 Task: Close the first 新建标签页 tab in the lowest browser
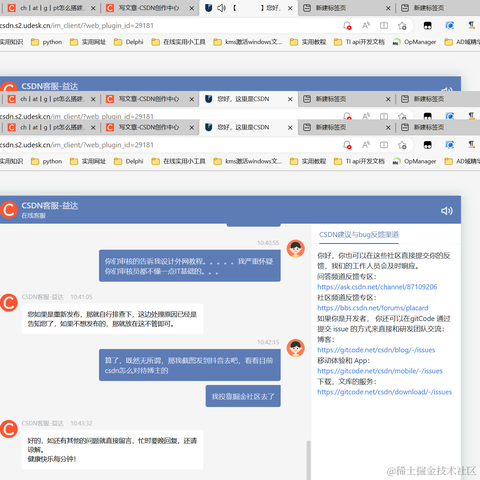pos(388,128)
